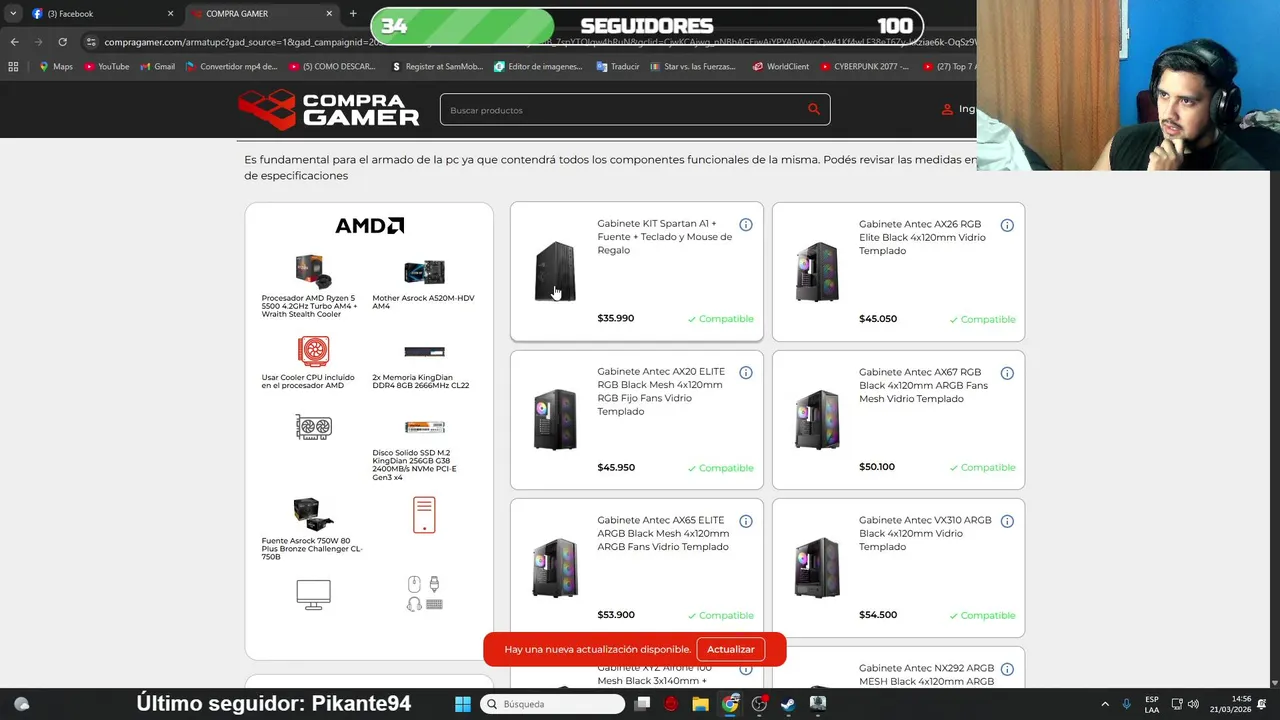Click the browser address bar
The width and height of the screenshot is (1280, 720).
point(530,42)
